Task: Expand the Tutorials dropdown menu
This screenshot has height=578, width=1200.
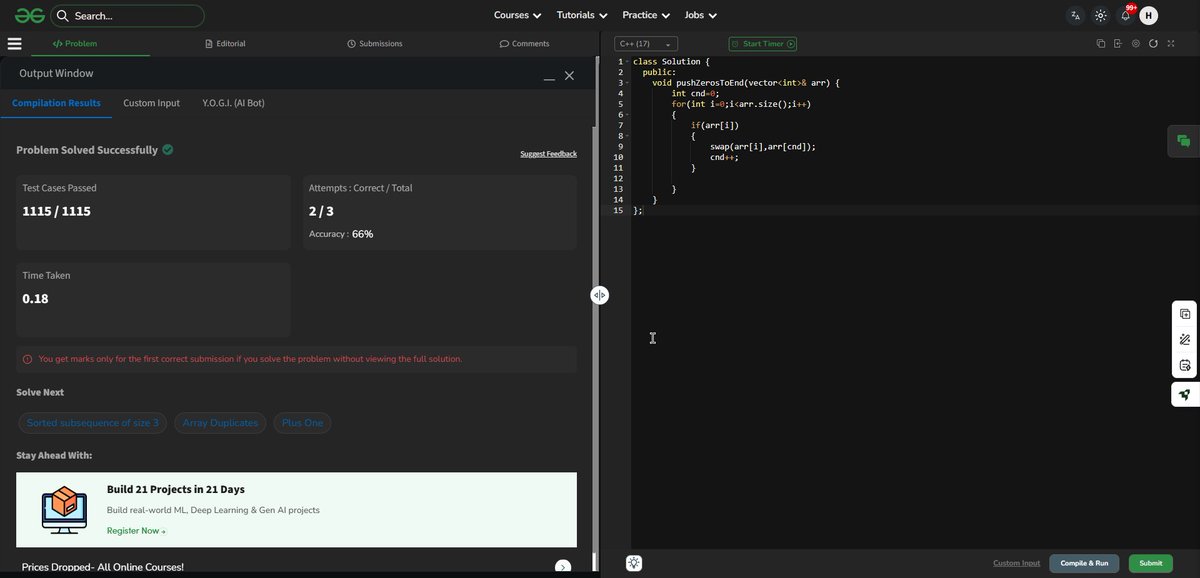Action: tap(582, 15)
